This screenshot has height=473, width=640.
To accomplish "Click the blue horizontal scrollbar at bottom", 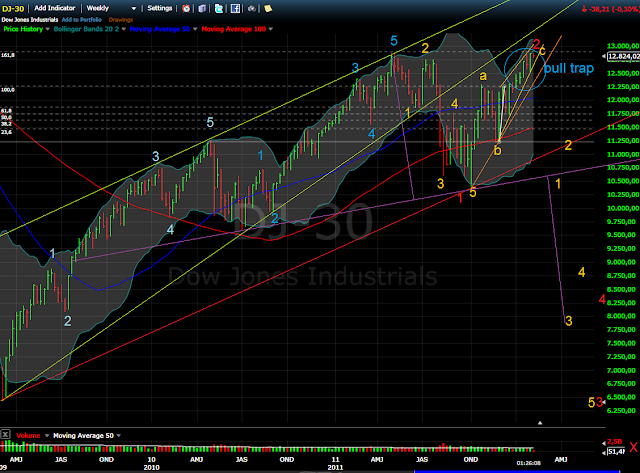I will pyautogui.click(x=517, y=471).
